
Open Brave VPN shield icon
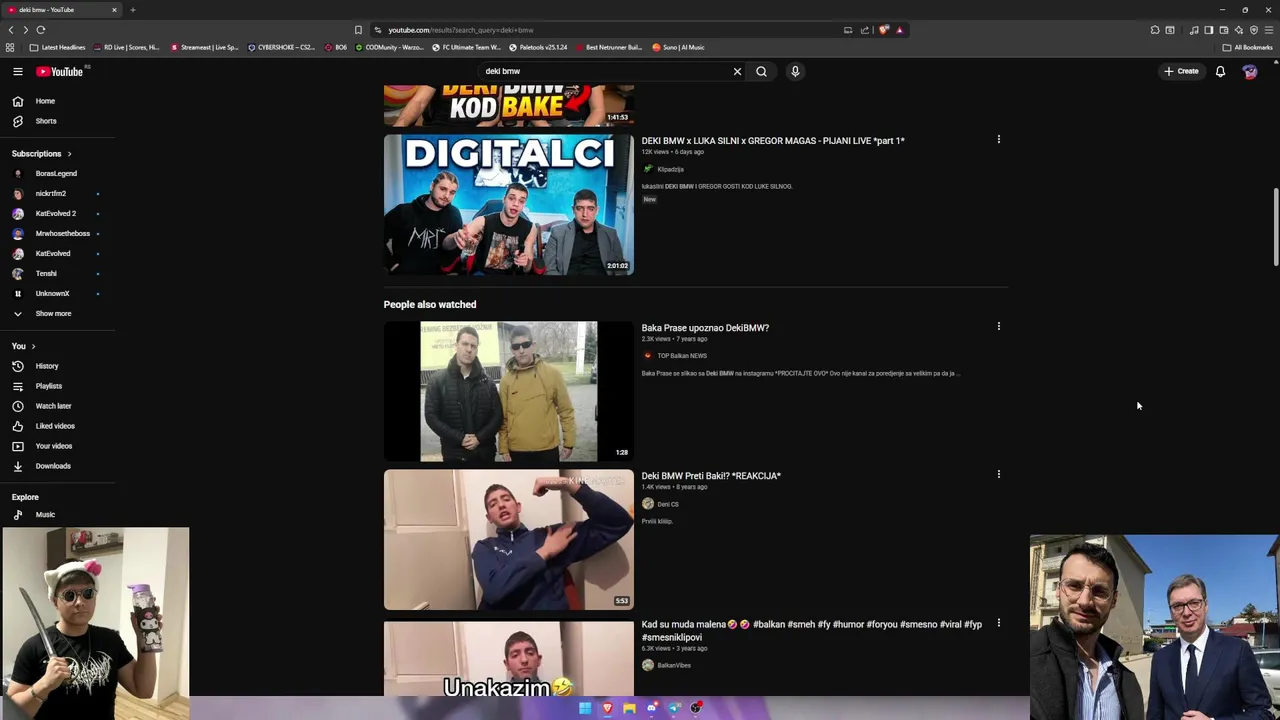pyautogui.click(x=1254, y=30)
